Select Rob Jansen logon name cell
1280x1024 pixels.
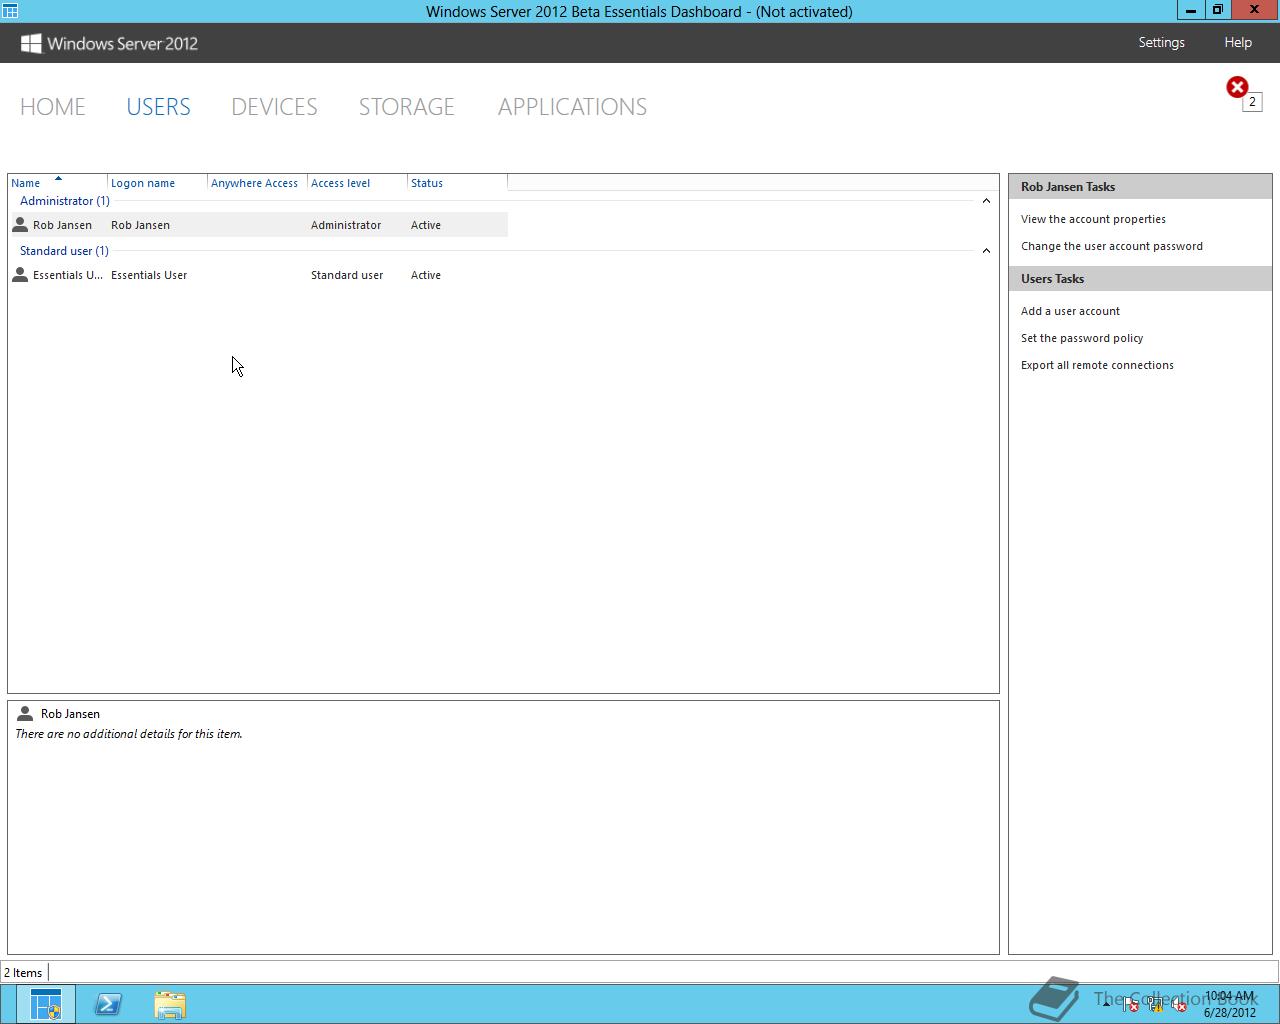pyautogui.click(x=140, y=225)
